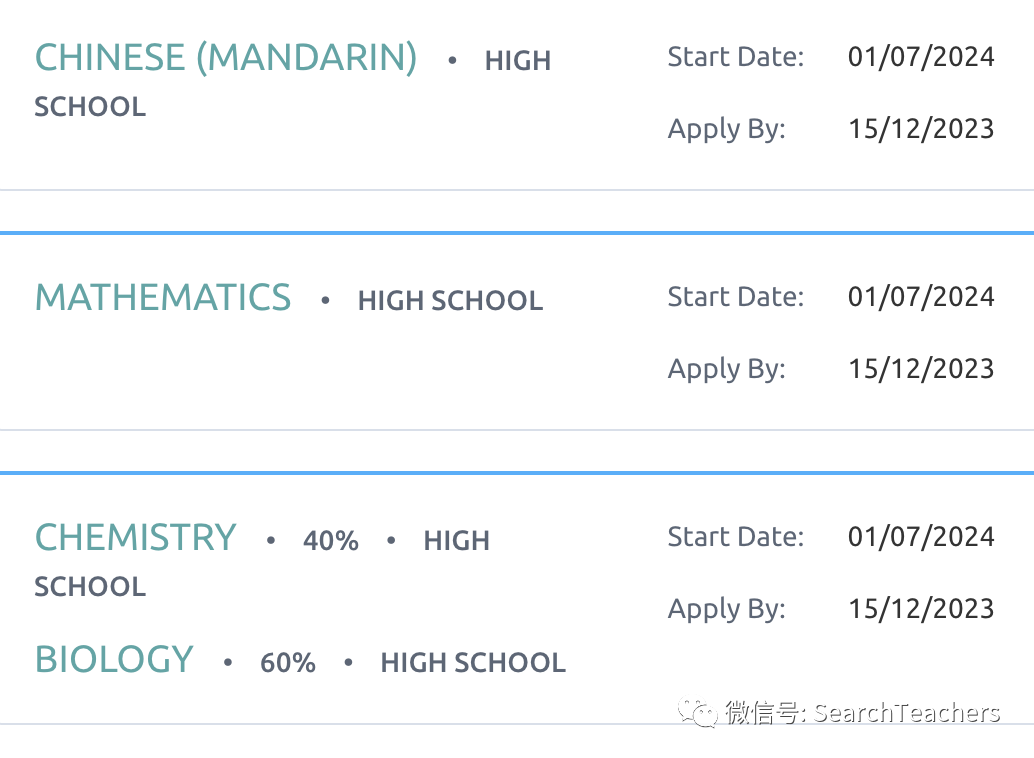This screenshot has width=1034, height=758.
Task: Open the Mathematics job listing
Action: 163,298
